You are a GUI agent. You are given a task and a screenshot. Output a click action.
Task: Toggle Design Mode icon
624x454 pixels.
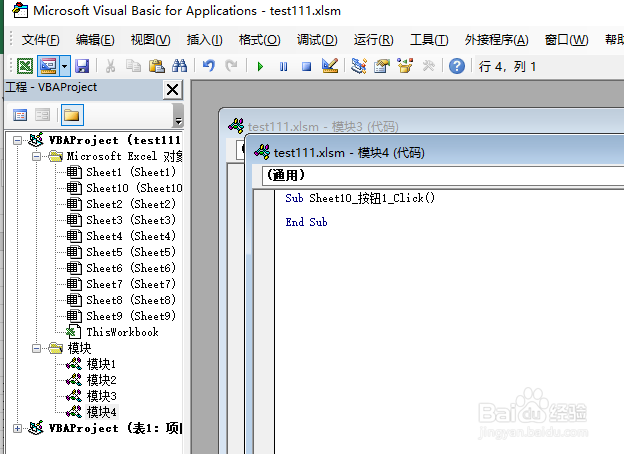pyautogui.click(x=330, y=66)
